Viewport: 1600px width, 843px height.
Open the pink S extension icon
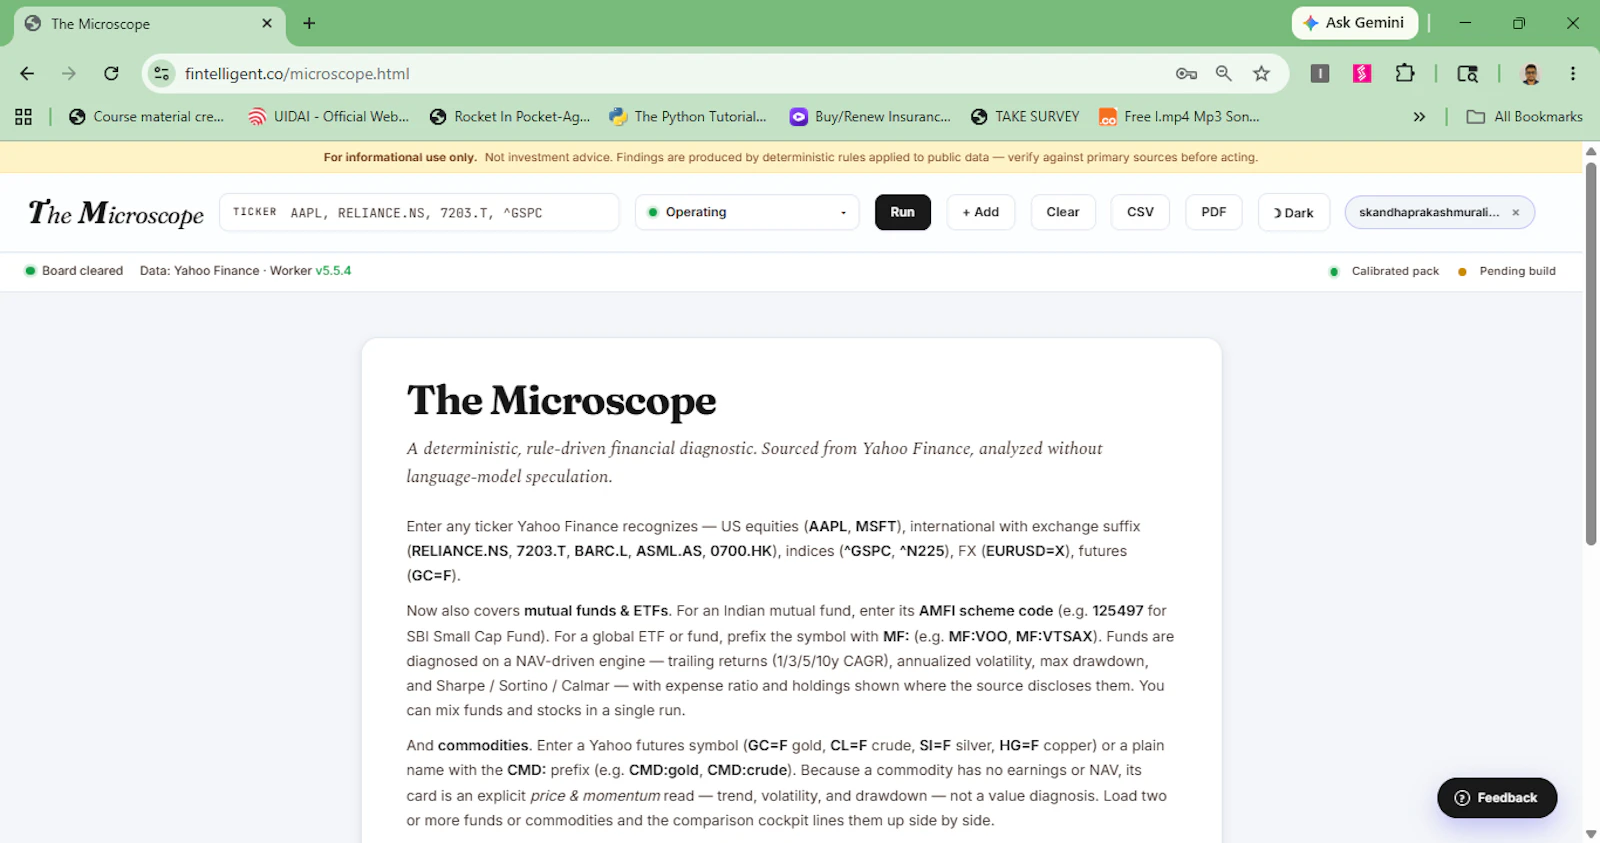(1362, 73)
